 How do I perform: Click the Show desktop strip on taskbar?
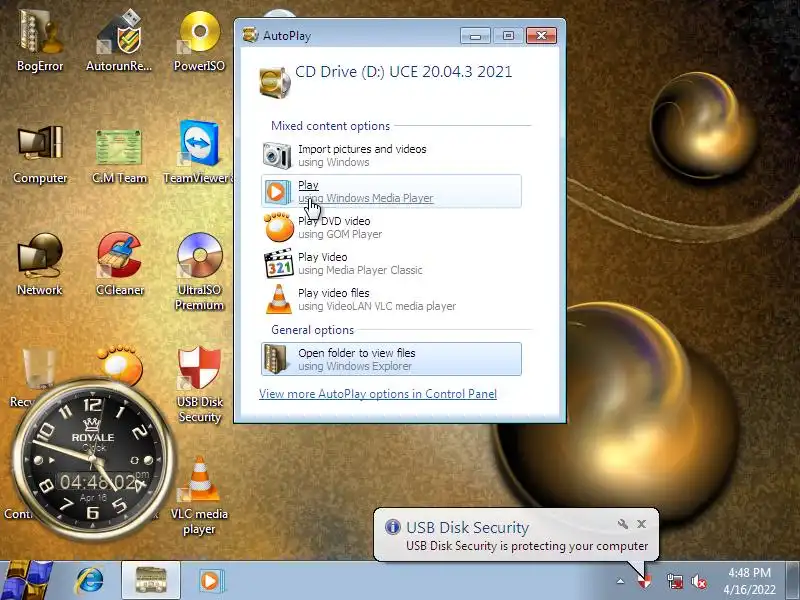(x=793, y=581)
